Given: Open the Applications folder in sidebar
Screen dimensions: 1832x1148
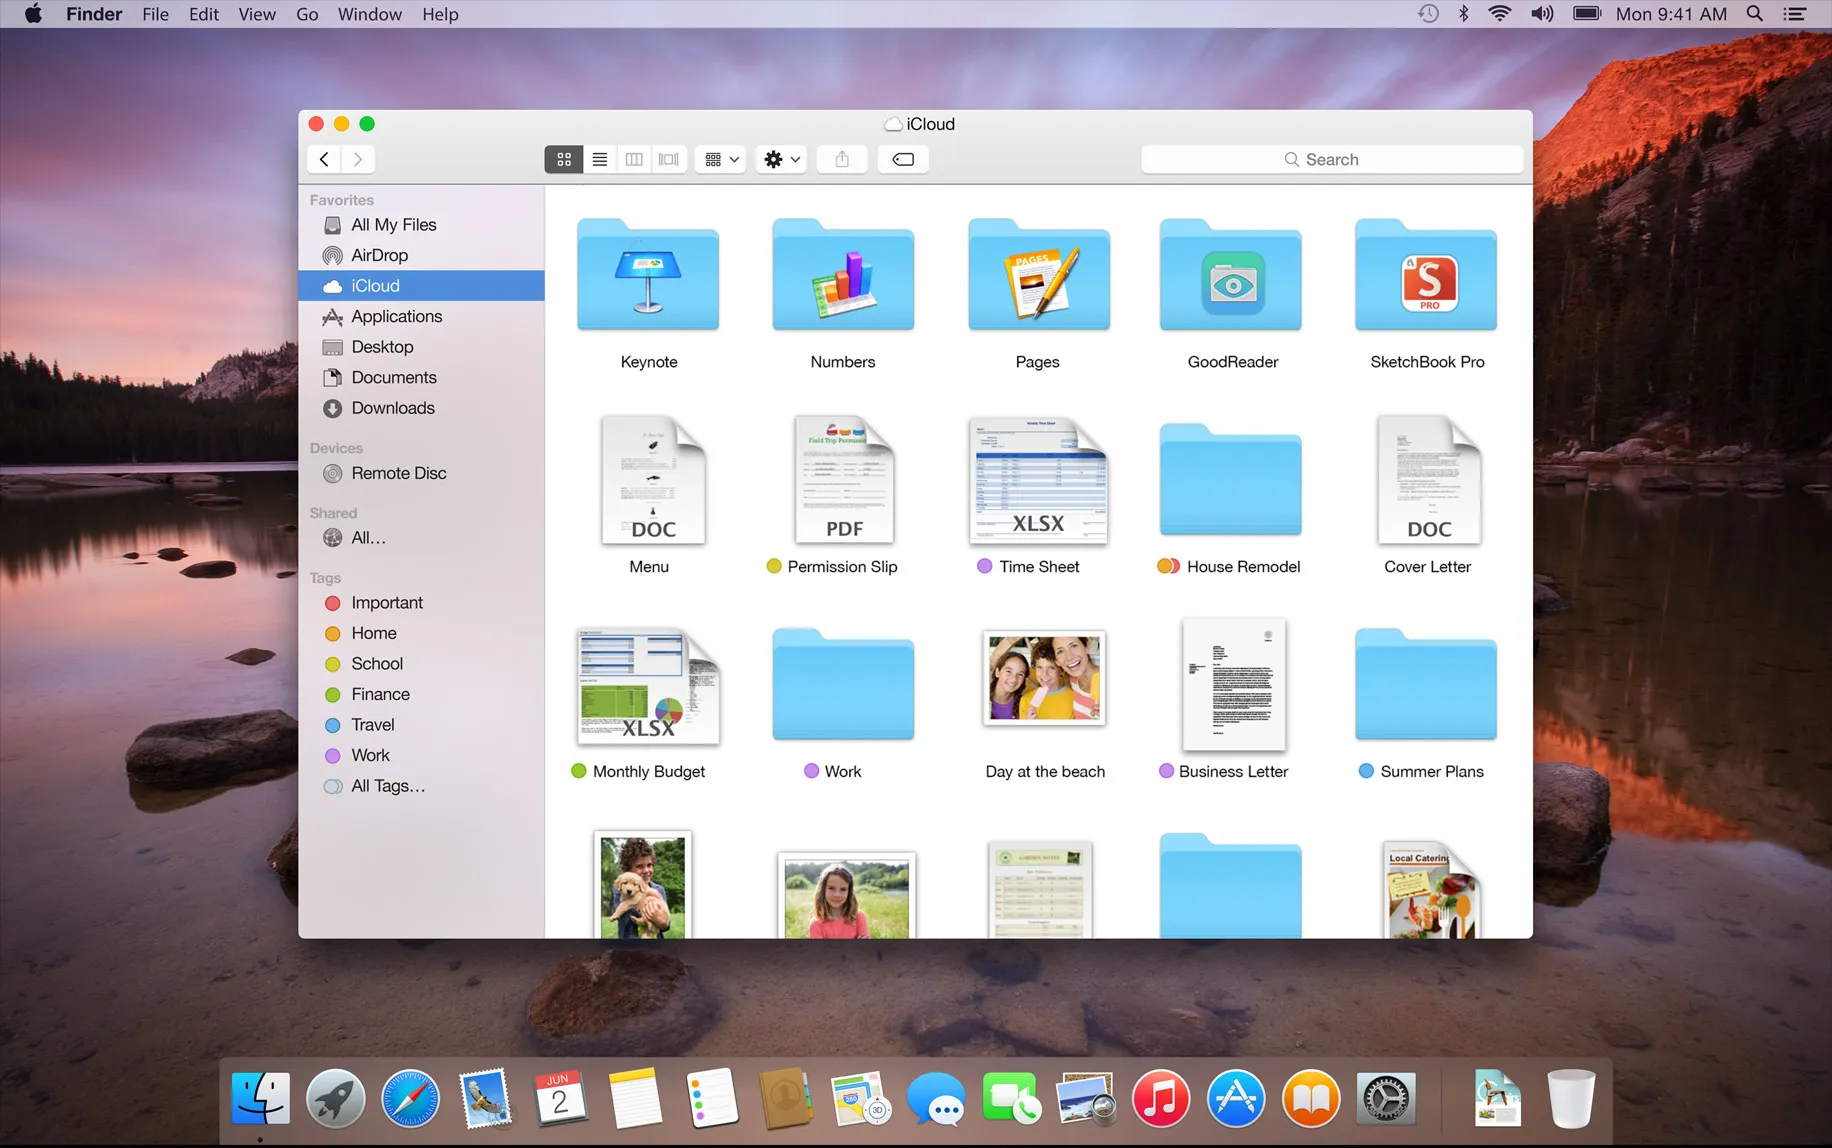Looking at the screenshot, I should [396, 316].
